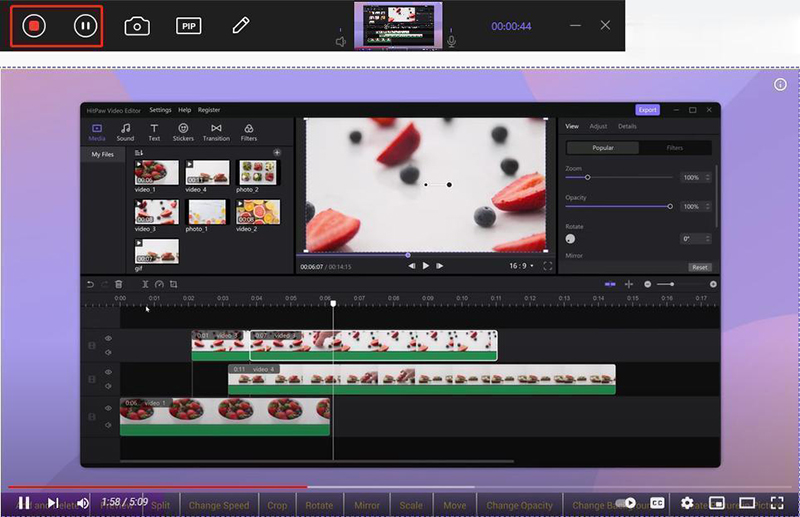Viewport: 800px width, 517px height.
Task: Open the Text panel
Action: pos(154,132)
